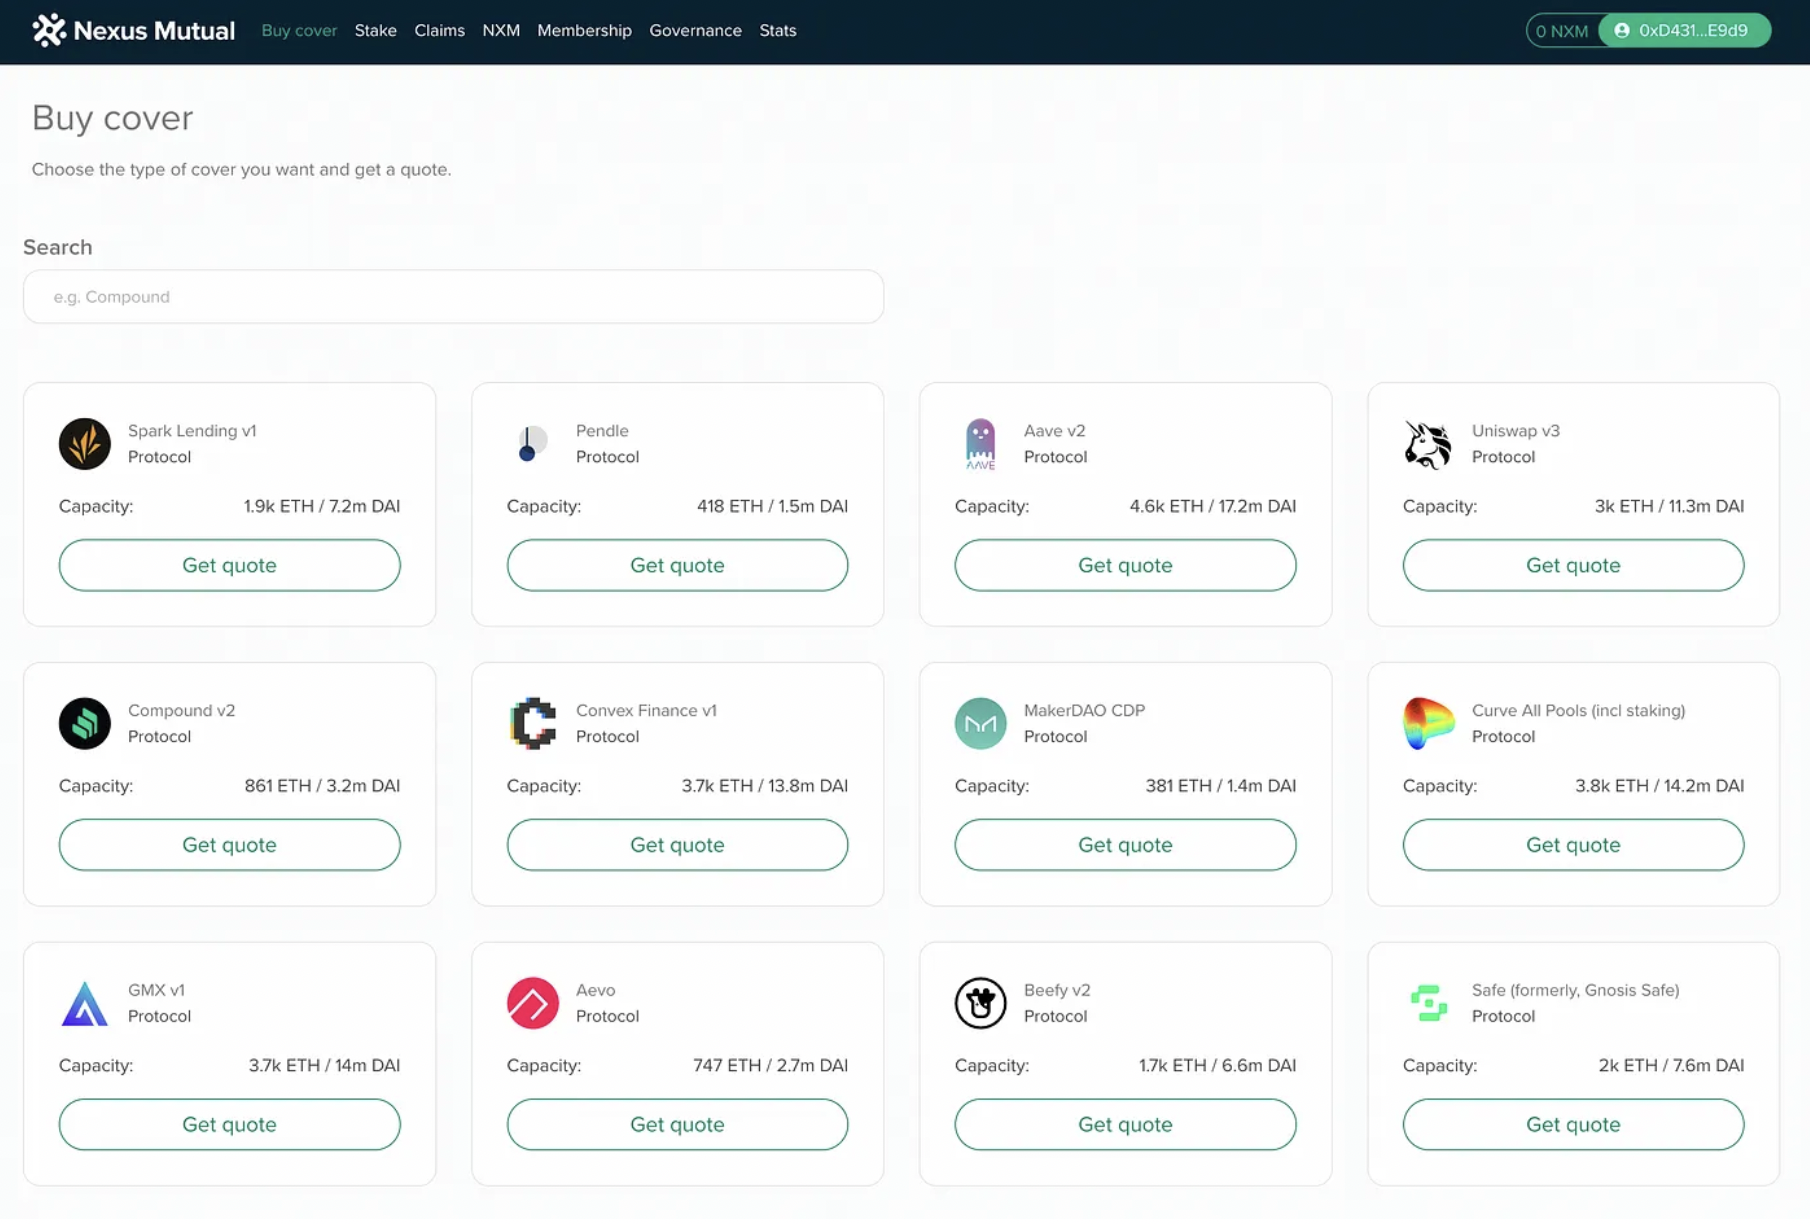
Task: Click capacity value 4.6k ETH / 17.2m DAI
Action: click(x=1212, y=506)
